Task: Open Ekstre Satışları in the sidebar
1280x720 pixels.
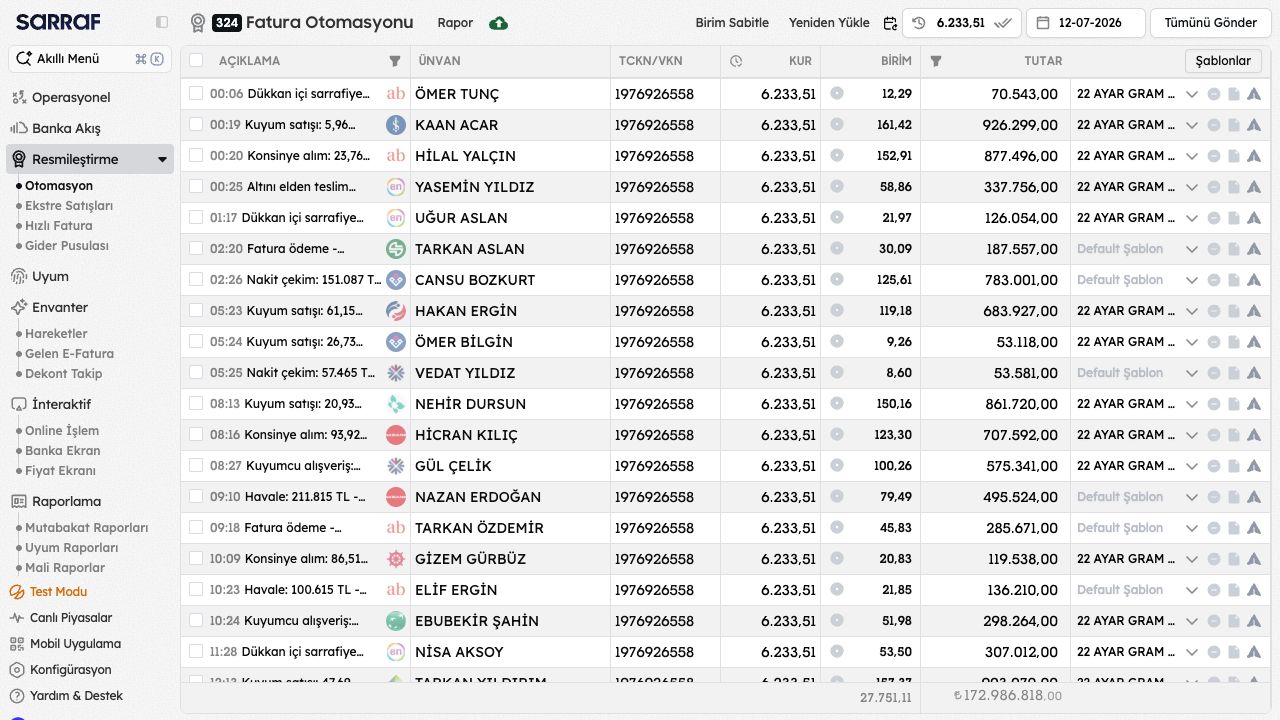Action: (x=69, y=205)
